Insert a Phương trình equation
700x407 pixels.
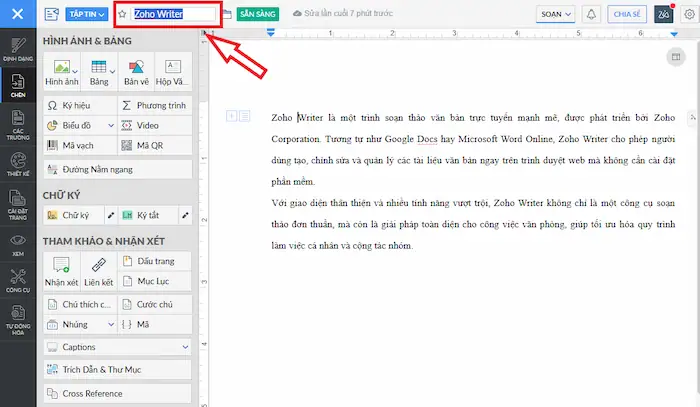154,105
